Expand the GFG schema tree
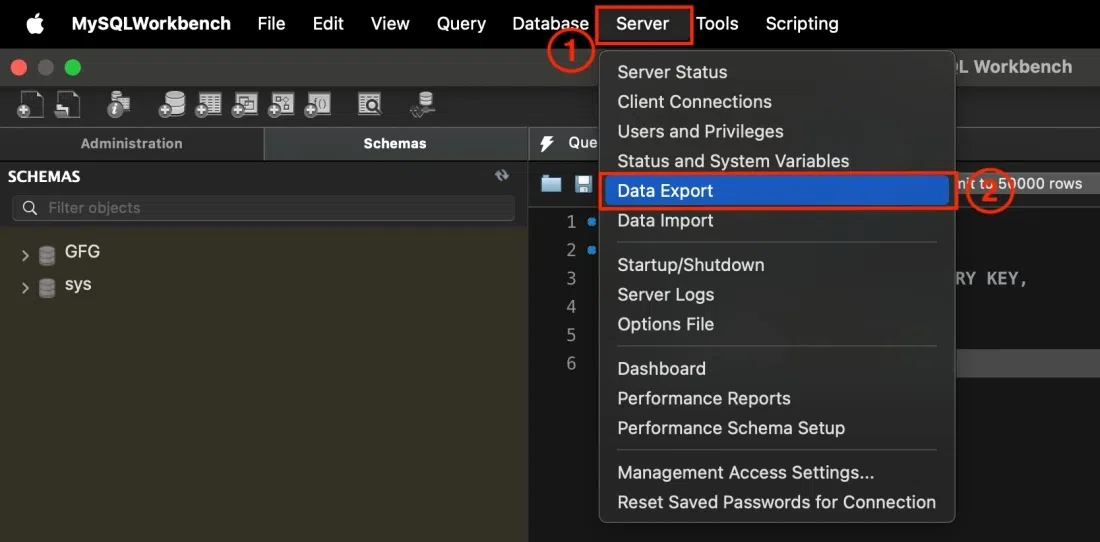This screenshot has width=1100, height=542. tap(25, 256)
